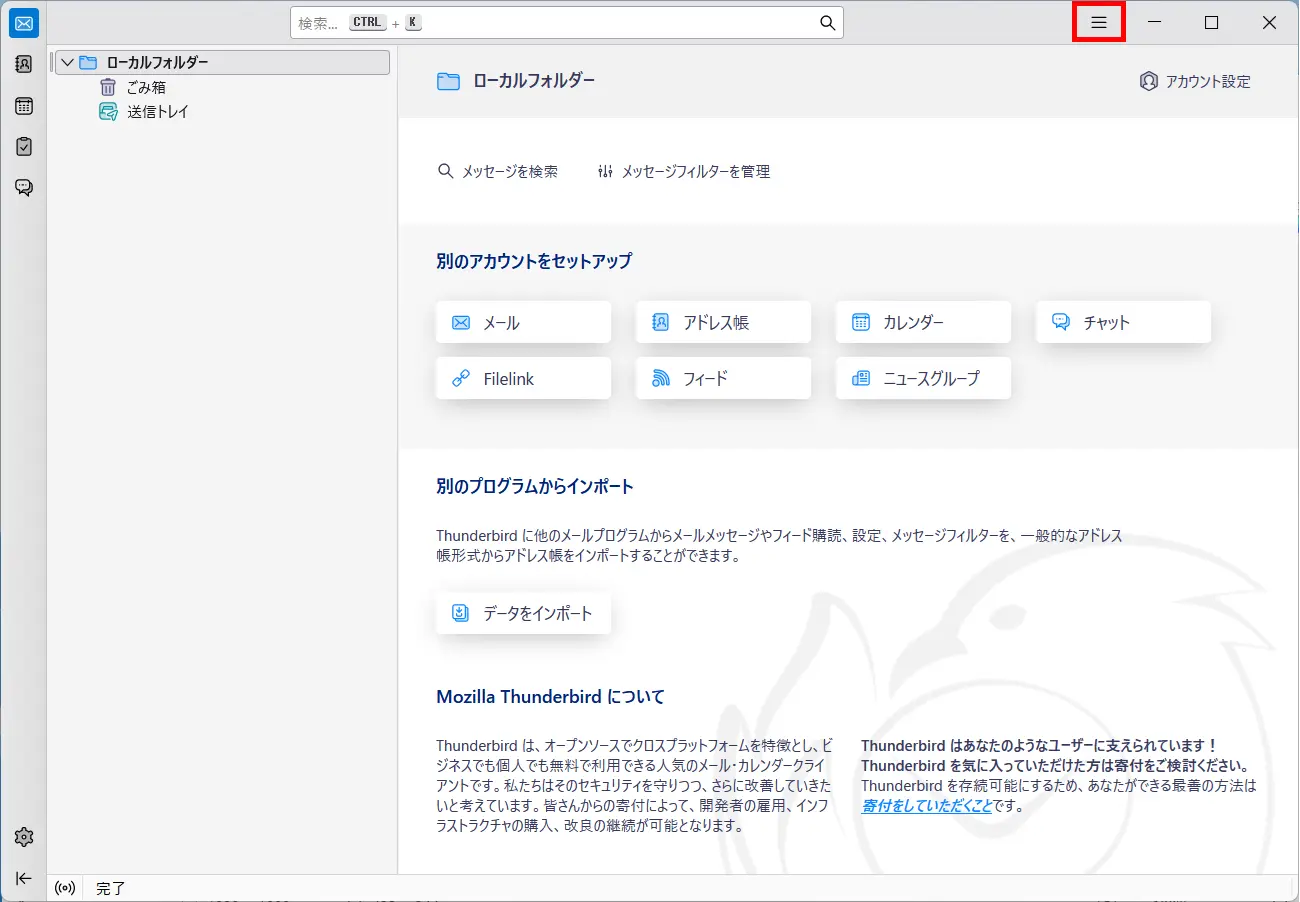Open Settings via the gear icon
1300x902 pixels.
24,837
